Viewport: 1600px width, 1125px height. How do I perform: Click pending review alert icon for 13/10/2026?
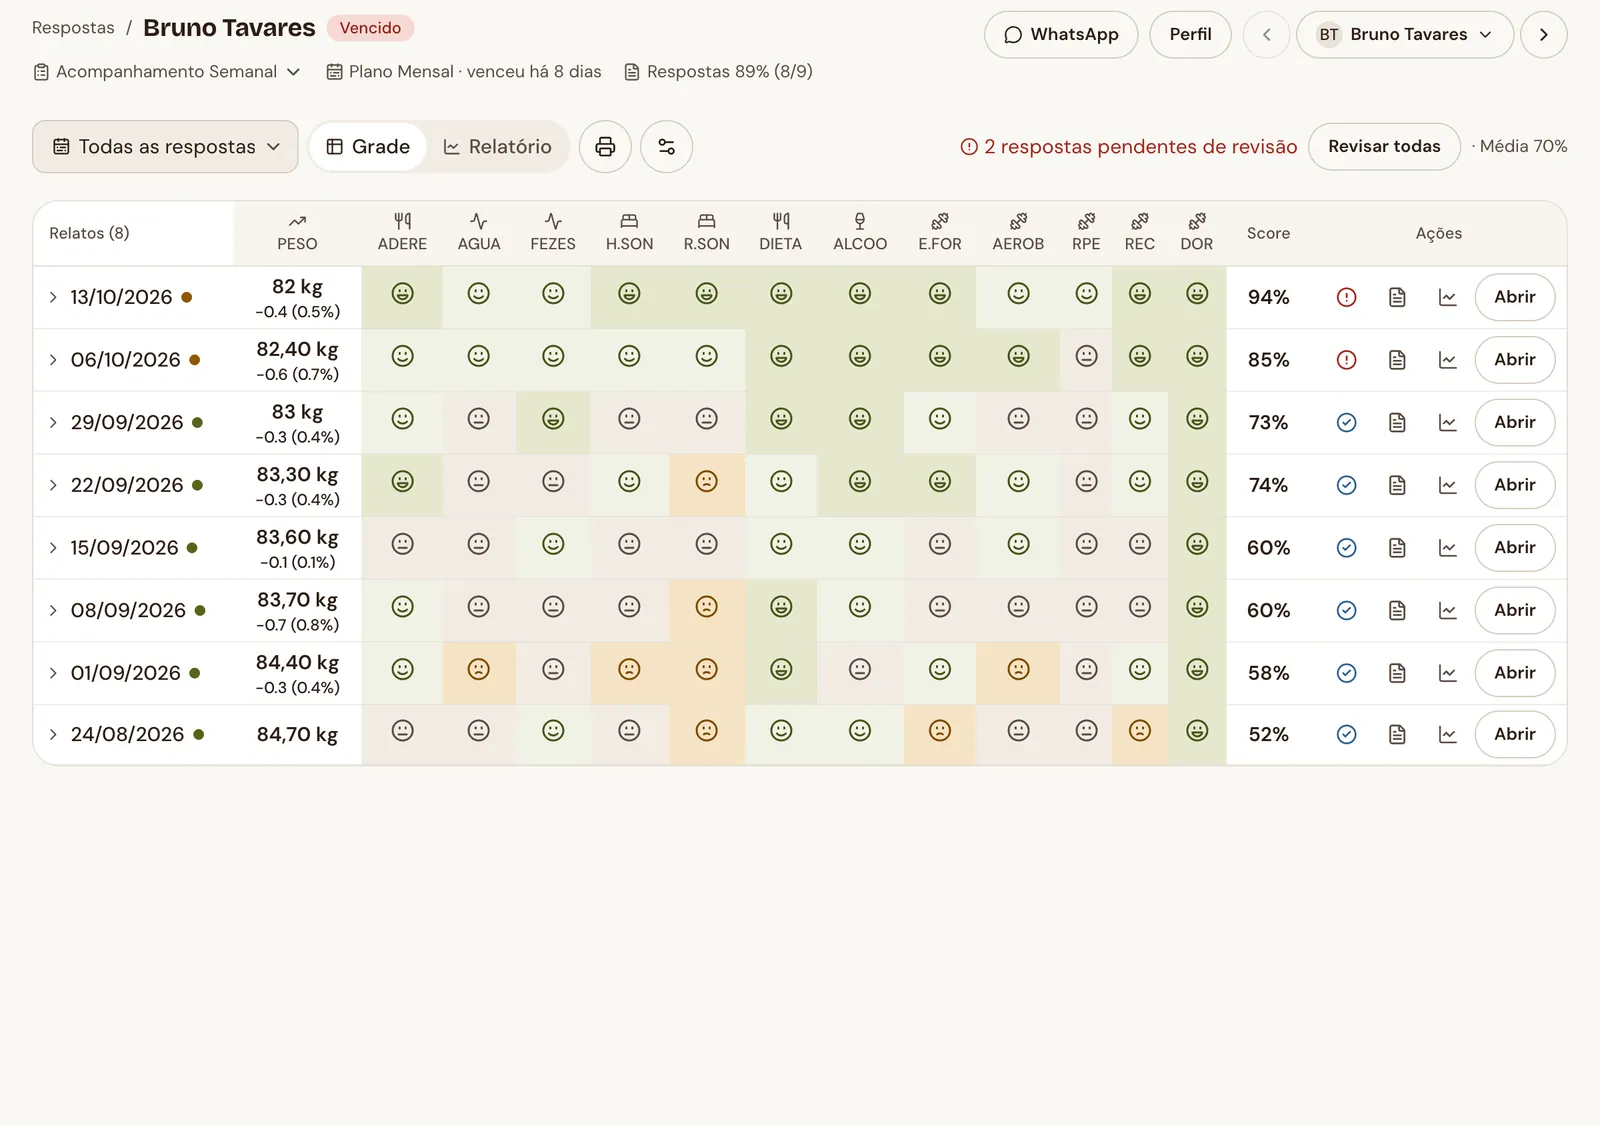tap(1346, 297)
